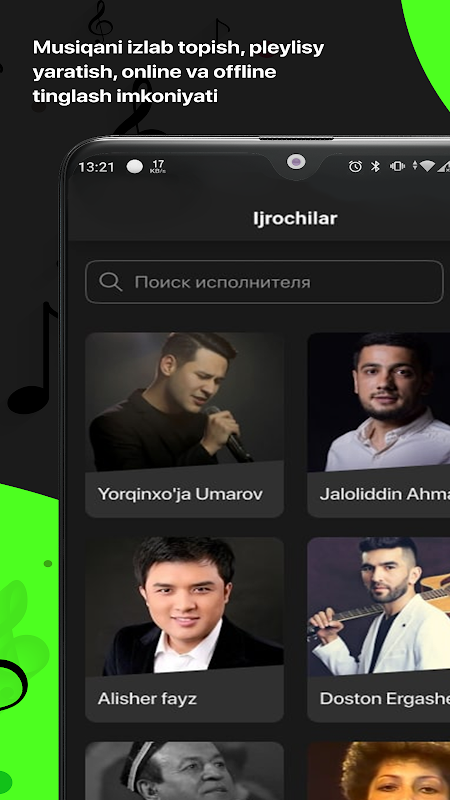Tap the white circle notification icon
Screen dimensions: 450x800
click(x=135, y=166)
